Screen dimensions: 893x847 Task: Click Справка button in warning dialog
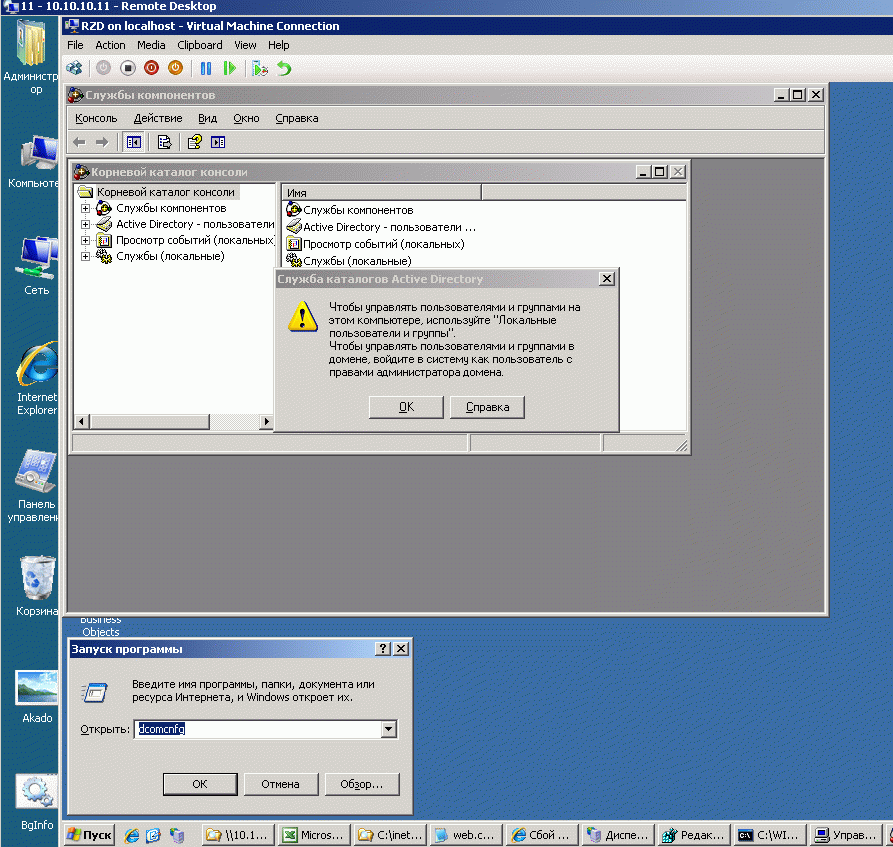pyautogui.click(x=487, y=407)
